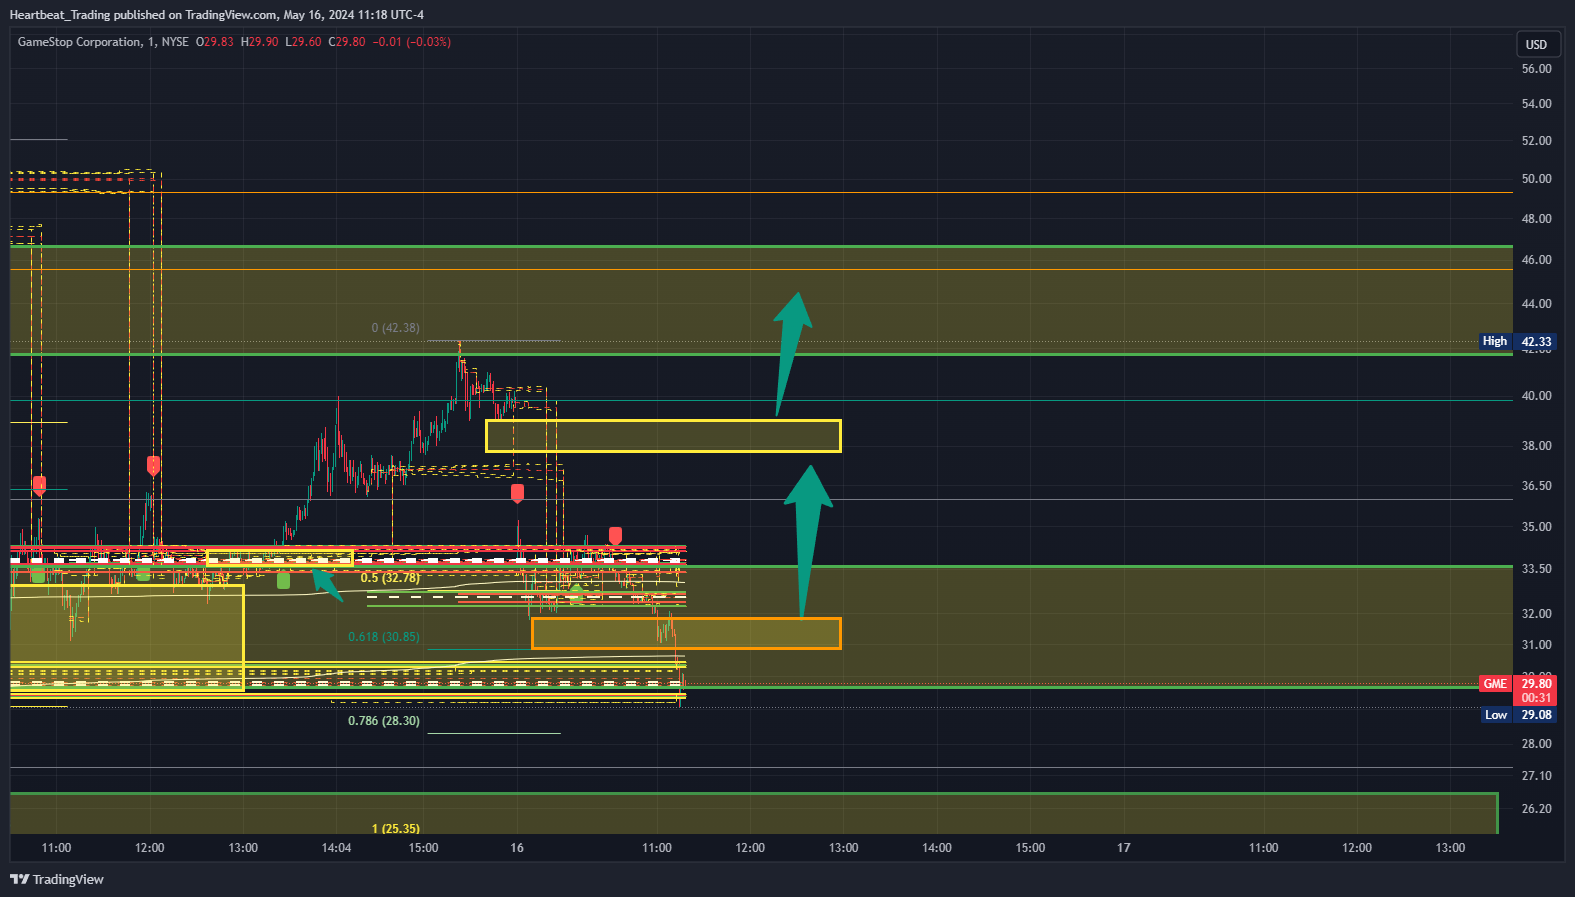Image resolution: width=1575 pixels, height=897 pixels.
Task: Click the 40.00 price axis label
Action: pos(1536,396)
